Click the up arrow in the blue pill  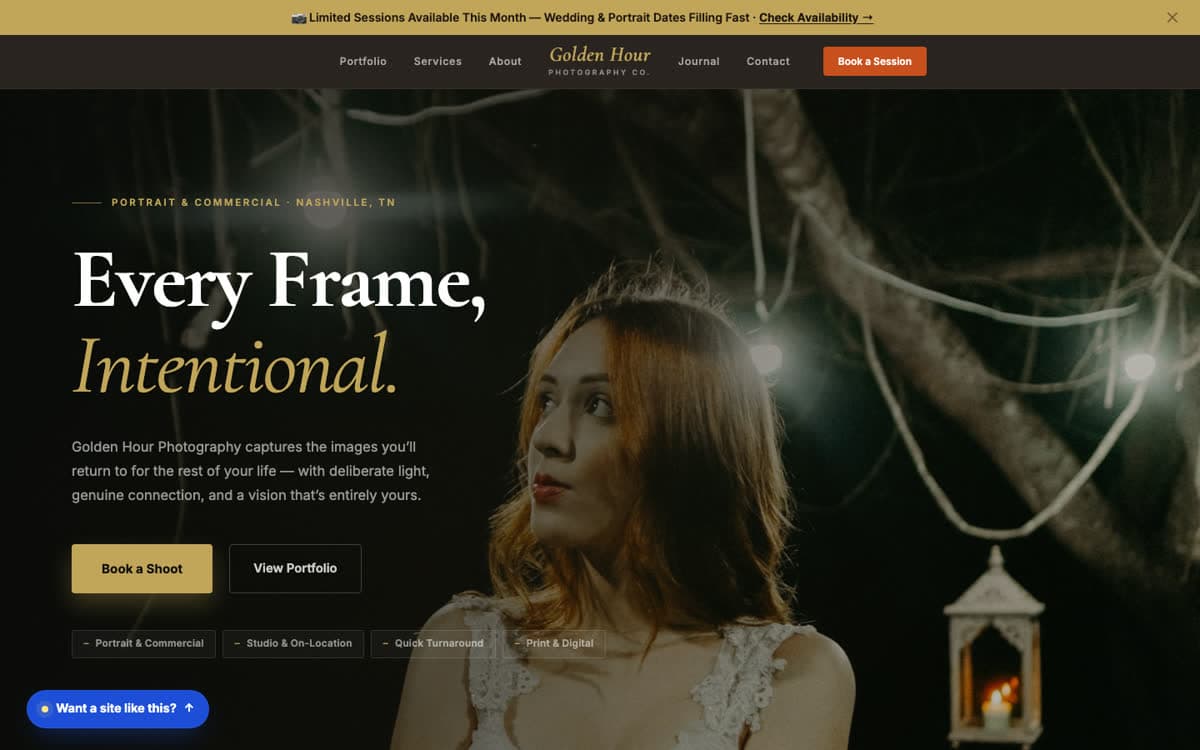(x=189, y=708)
